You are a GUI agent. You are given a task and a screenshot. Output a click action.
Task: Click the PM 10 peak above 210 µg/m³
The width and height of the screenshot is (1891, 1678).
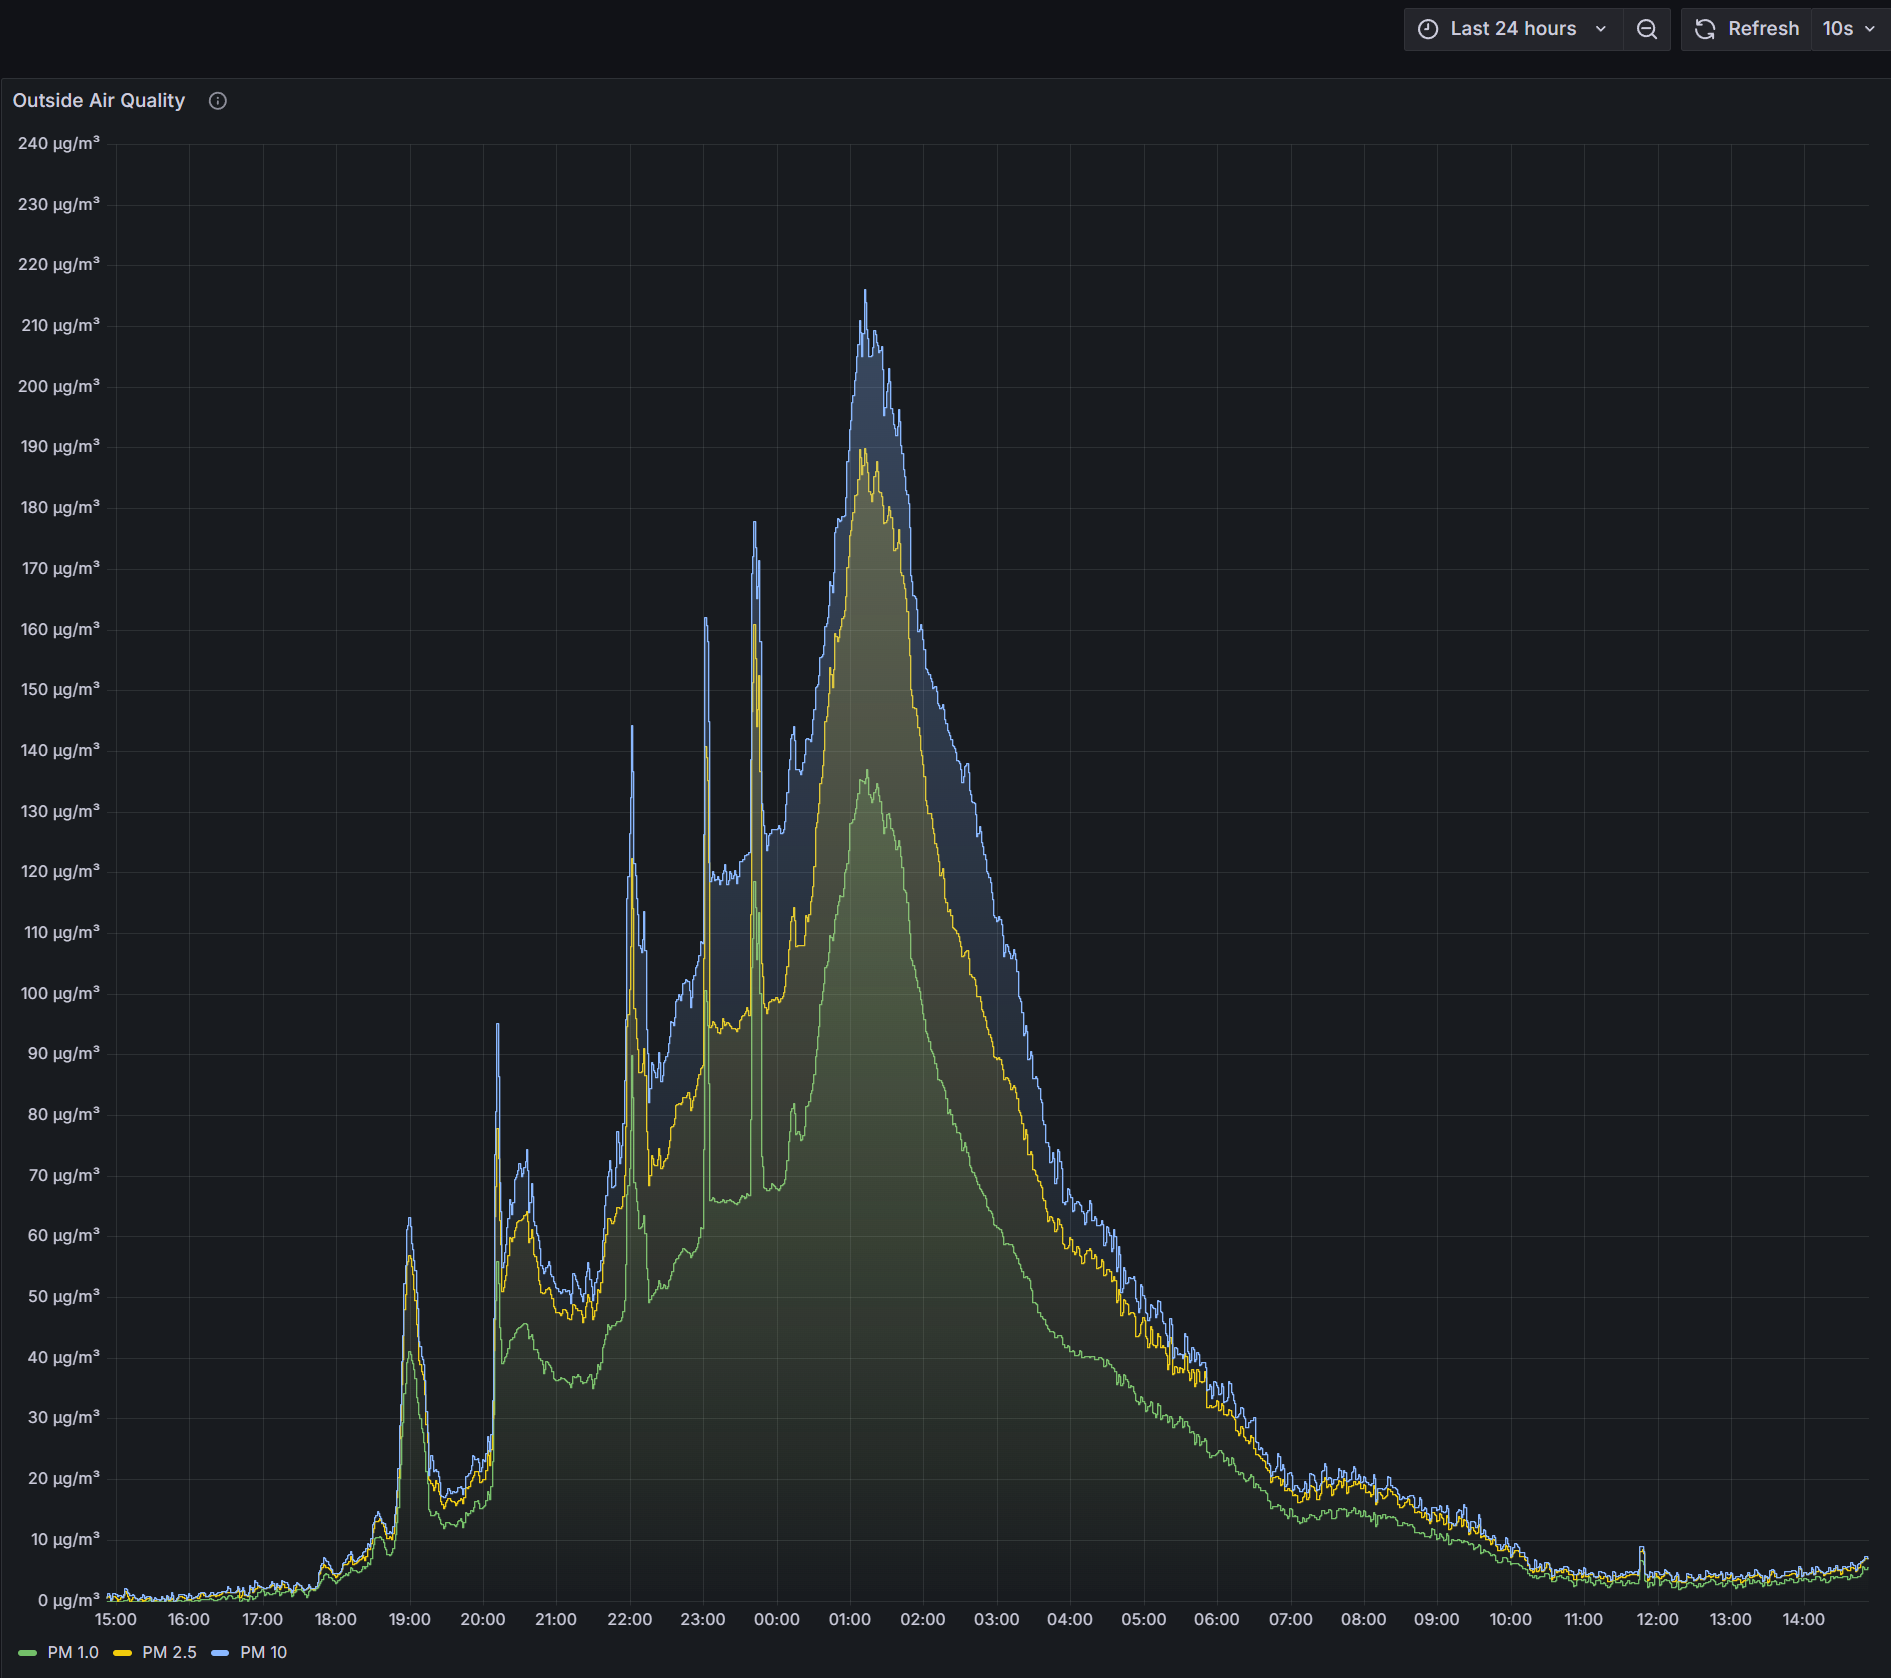point(865,292)
